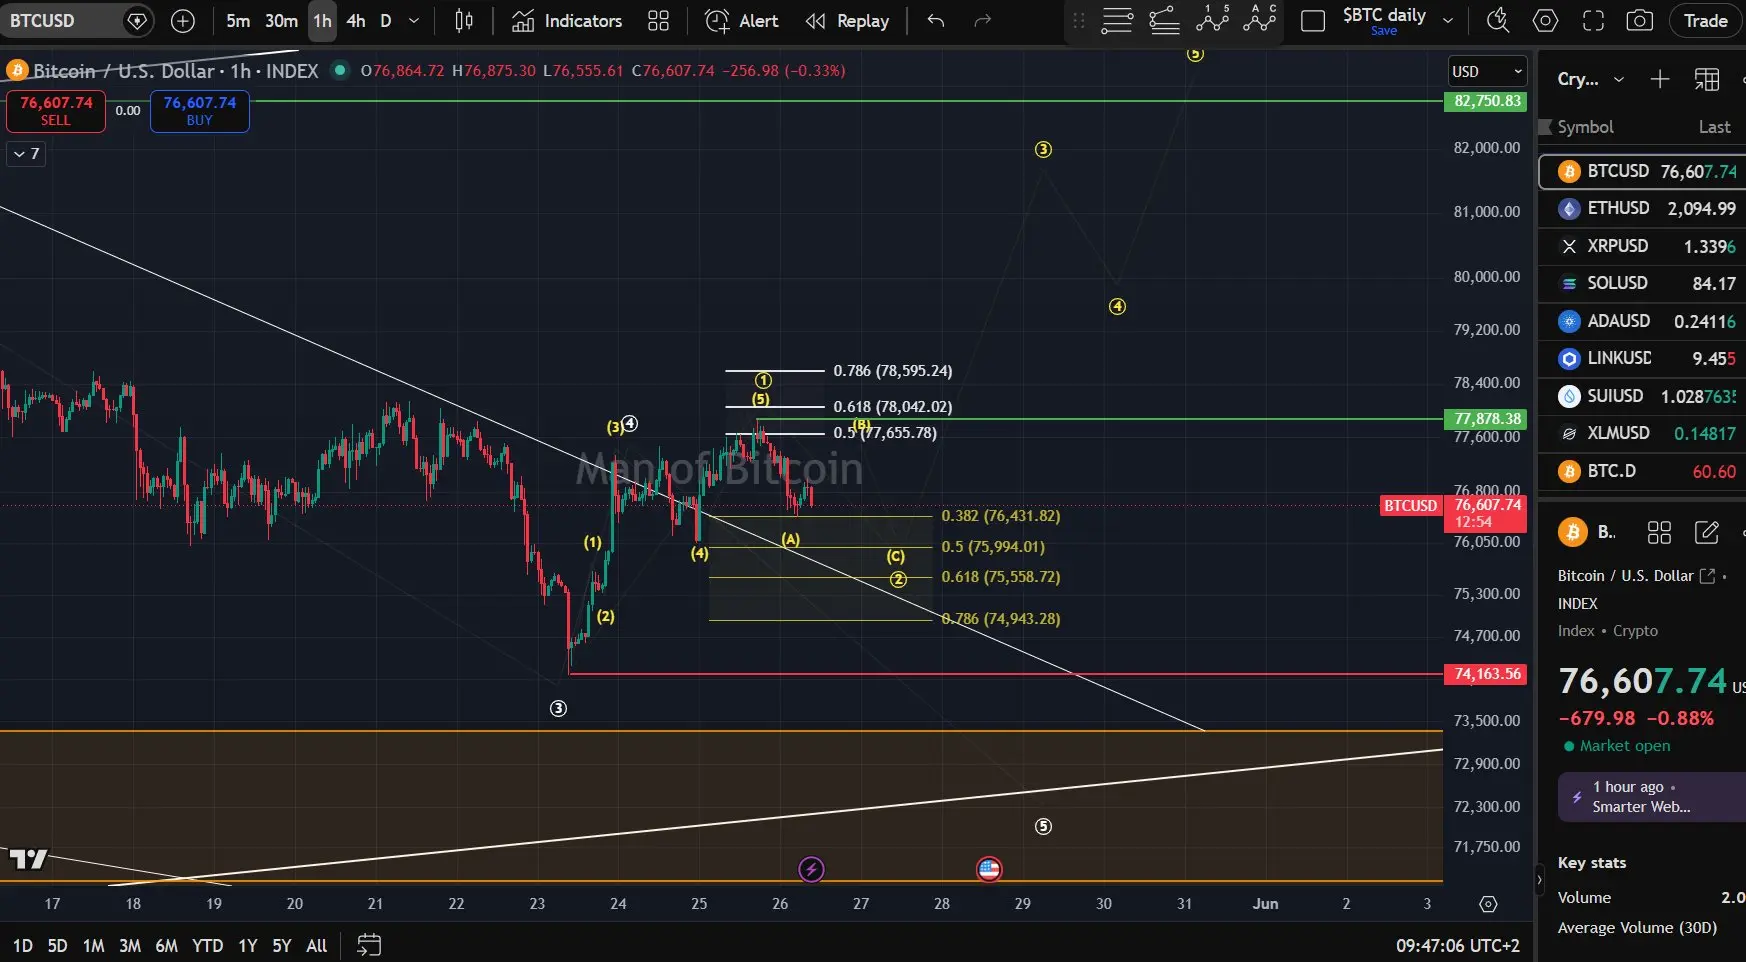Select XLMUSD in the watchlist

tap(1642, 433)
